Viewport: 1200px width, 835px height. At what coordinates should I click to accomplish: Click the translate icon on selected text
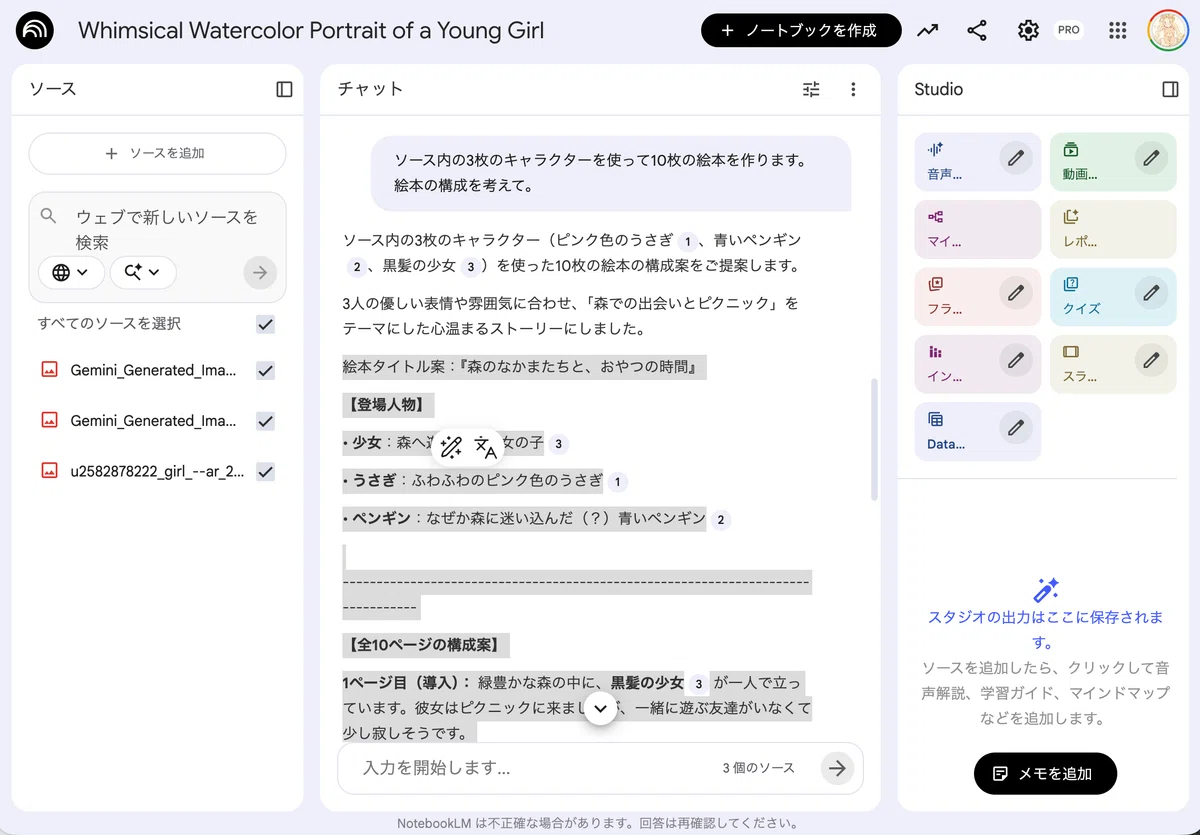click(485, 446)
